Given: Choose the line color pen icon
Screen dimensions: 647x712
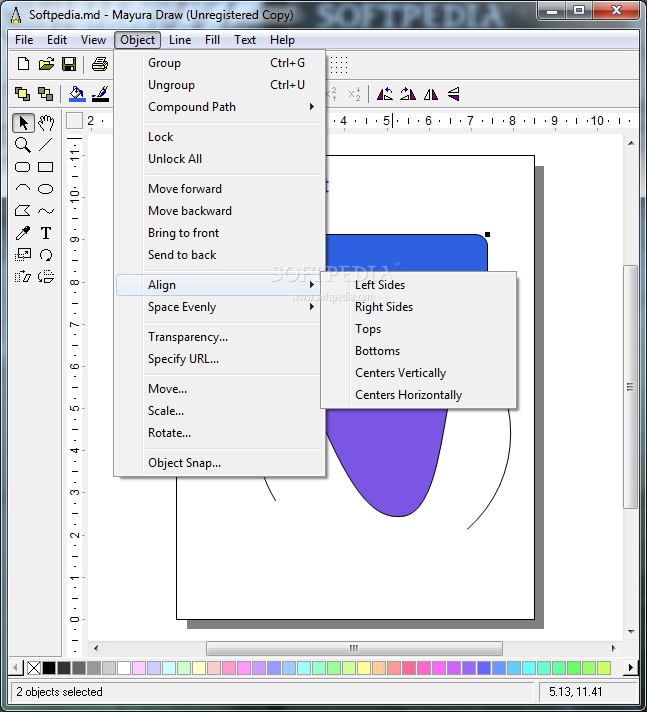Looking at the screenshot, I should click(100, 94).
